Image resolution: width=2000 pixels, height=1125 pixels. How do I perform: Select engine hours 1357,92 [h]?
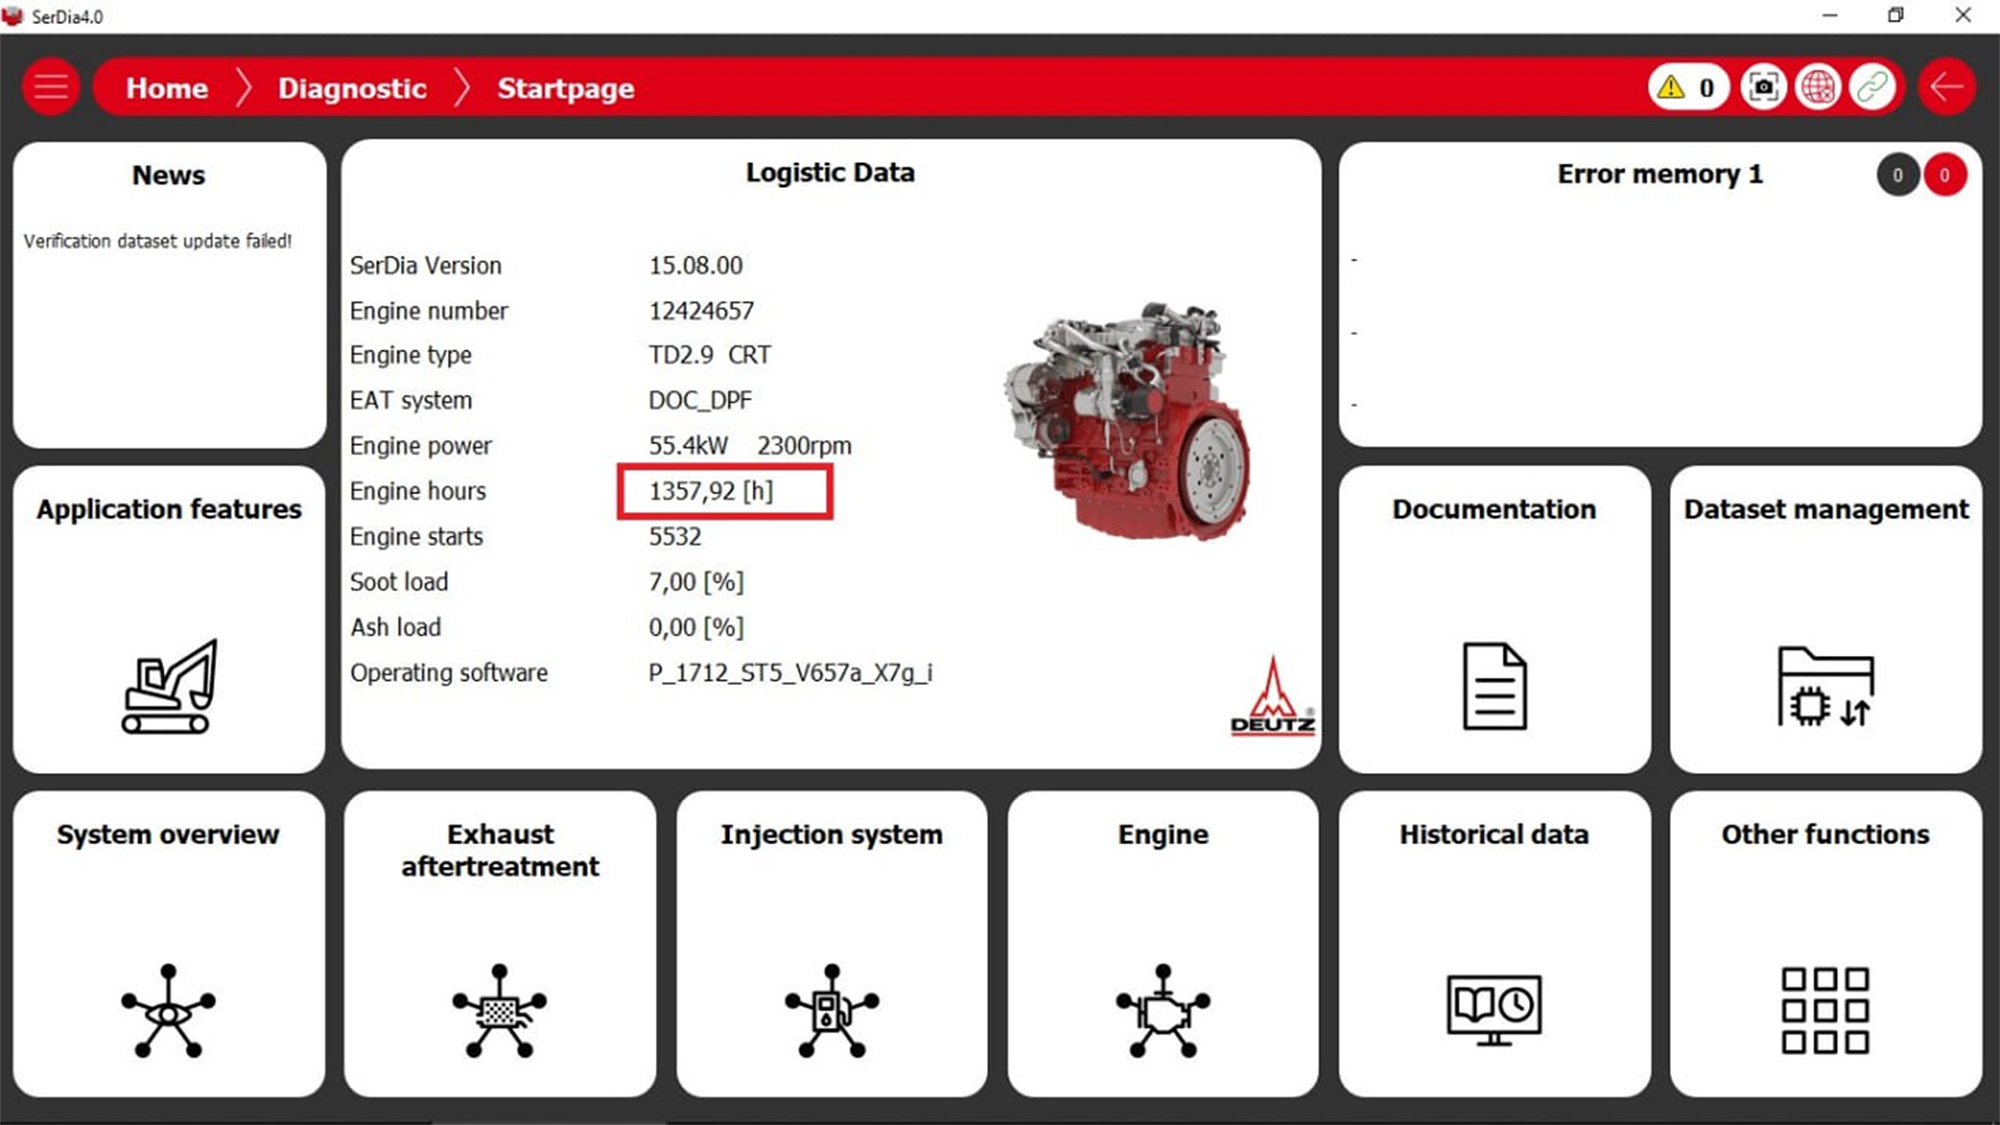click(x=711, y=491)
